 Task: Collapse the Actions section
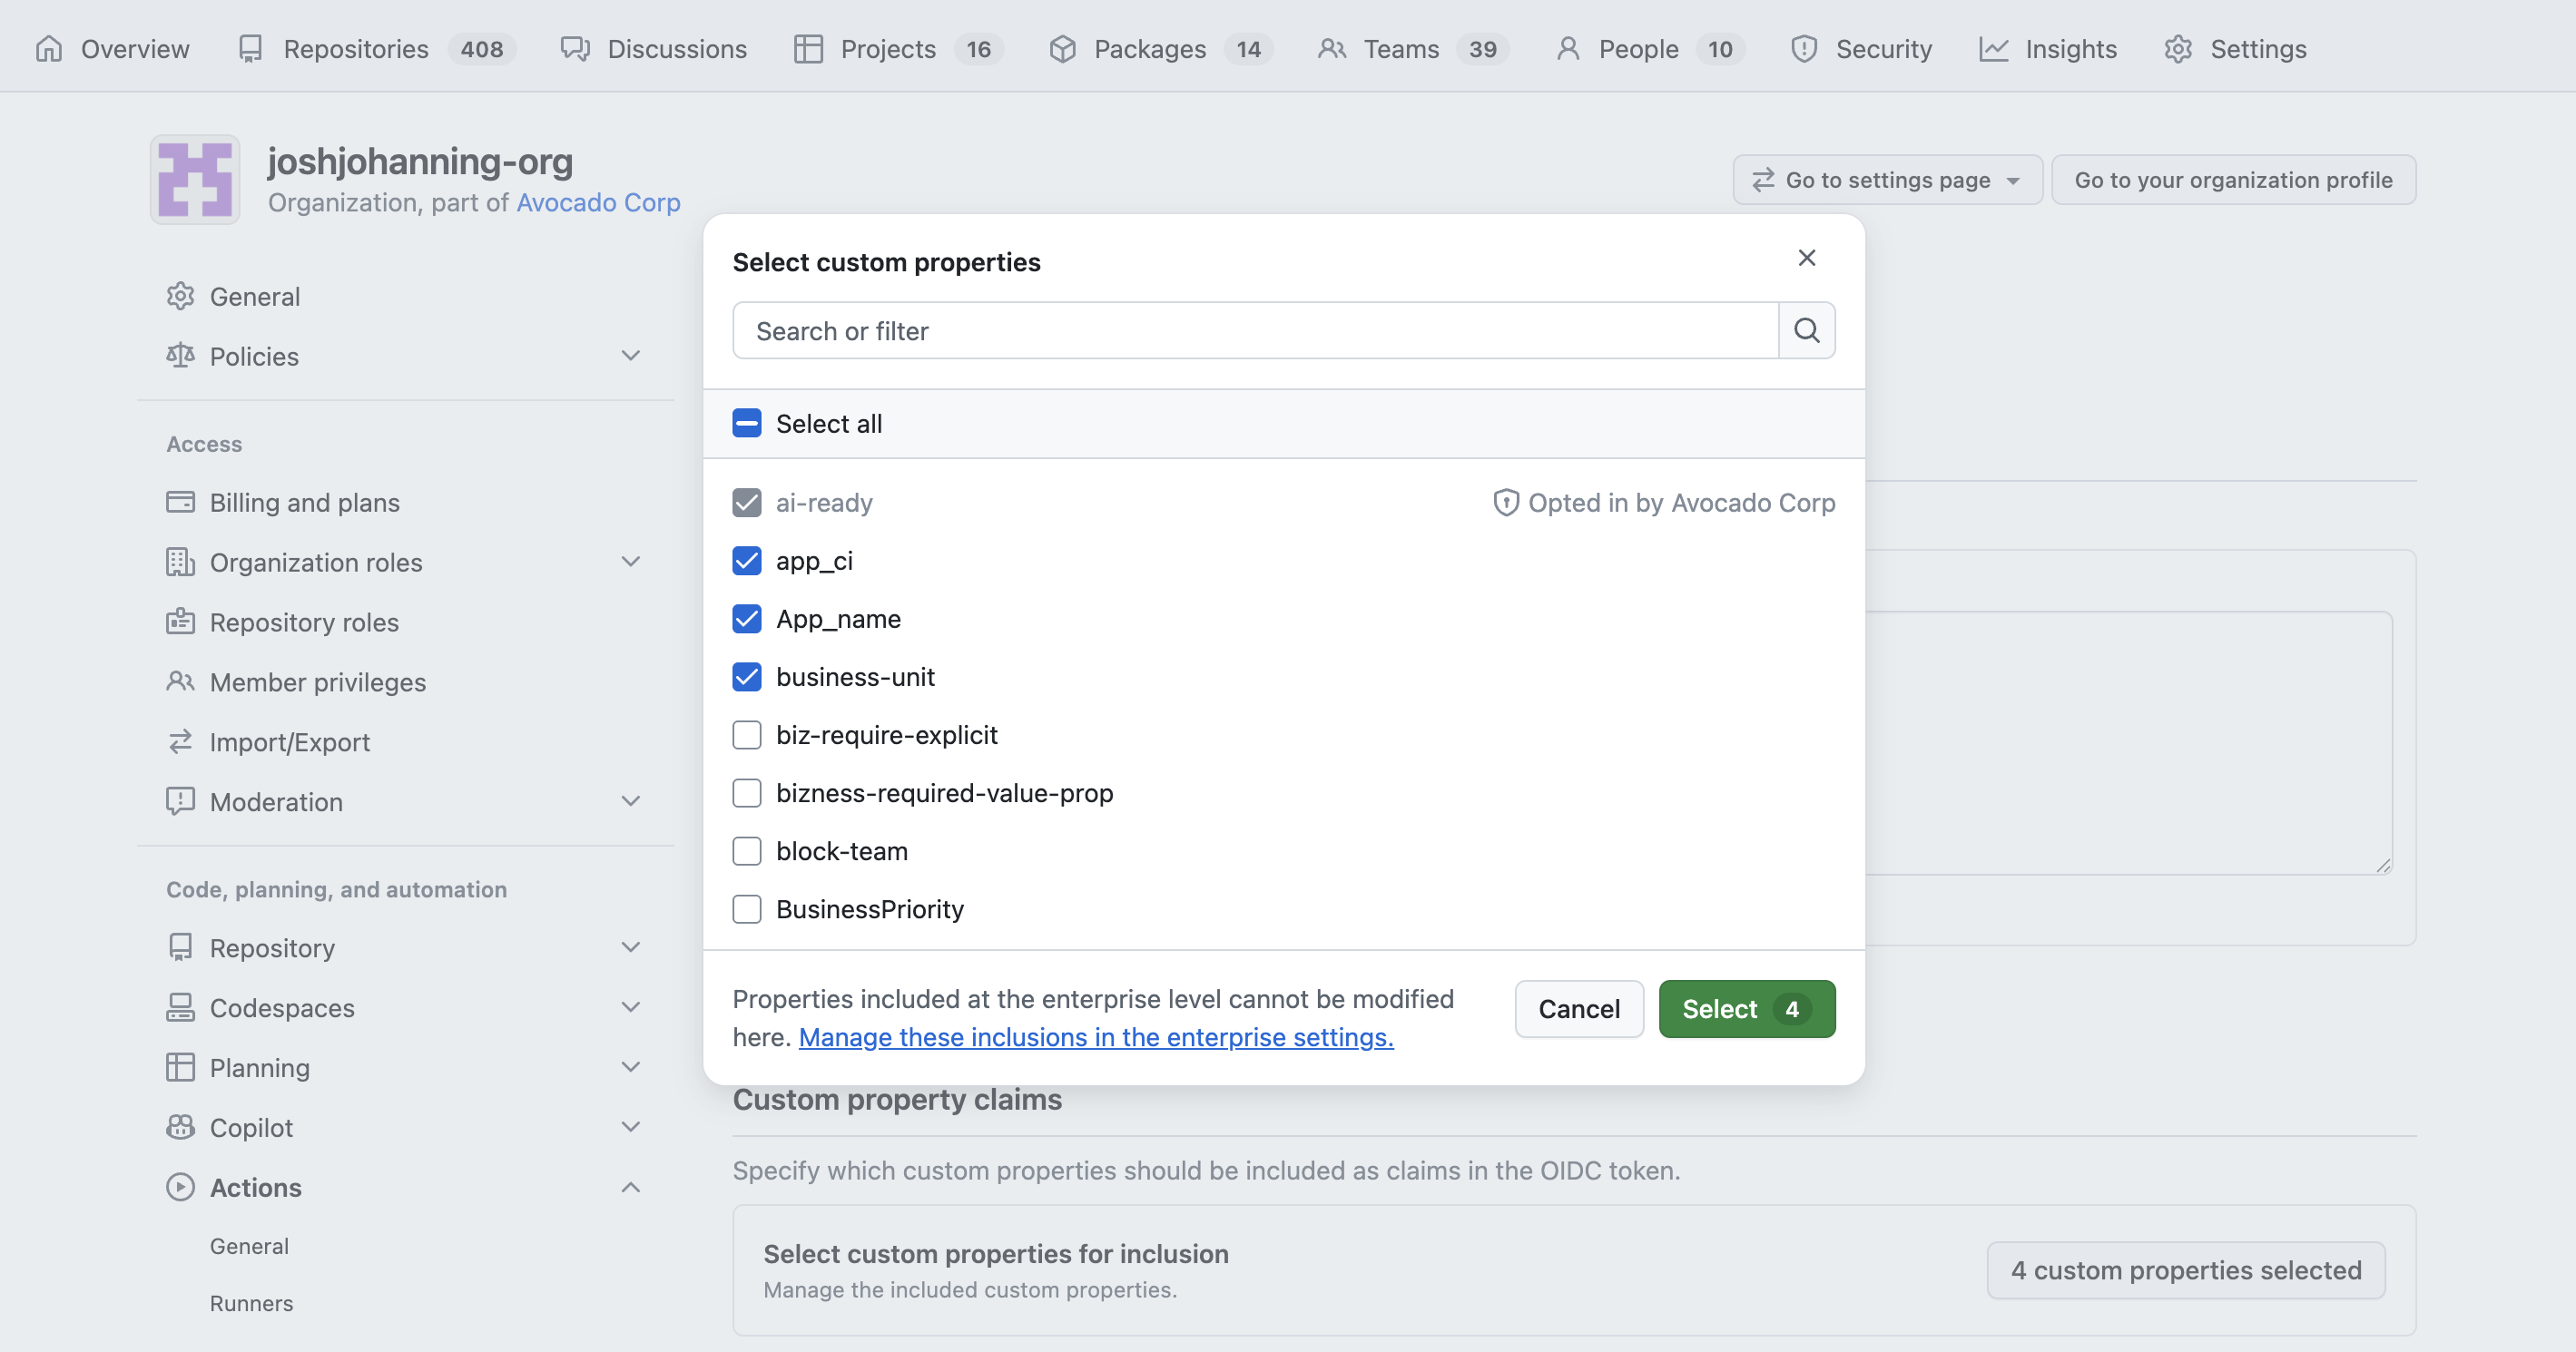tap(631, 1187)
